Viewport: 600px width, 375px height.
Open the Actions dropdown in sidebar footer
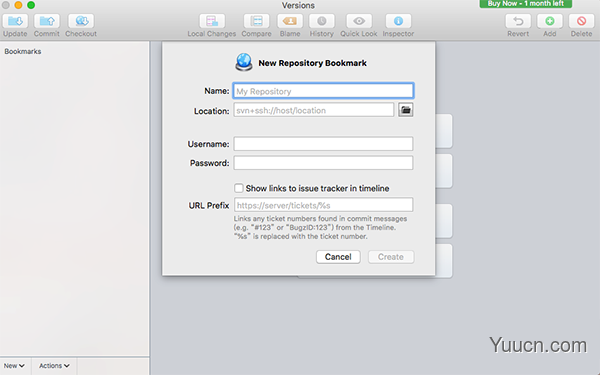(54, 366)
